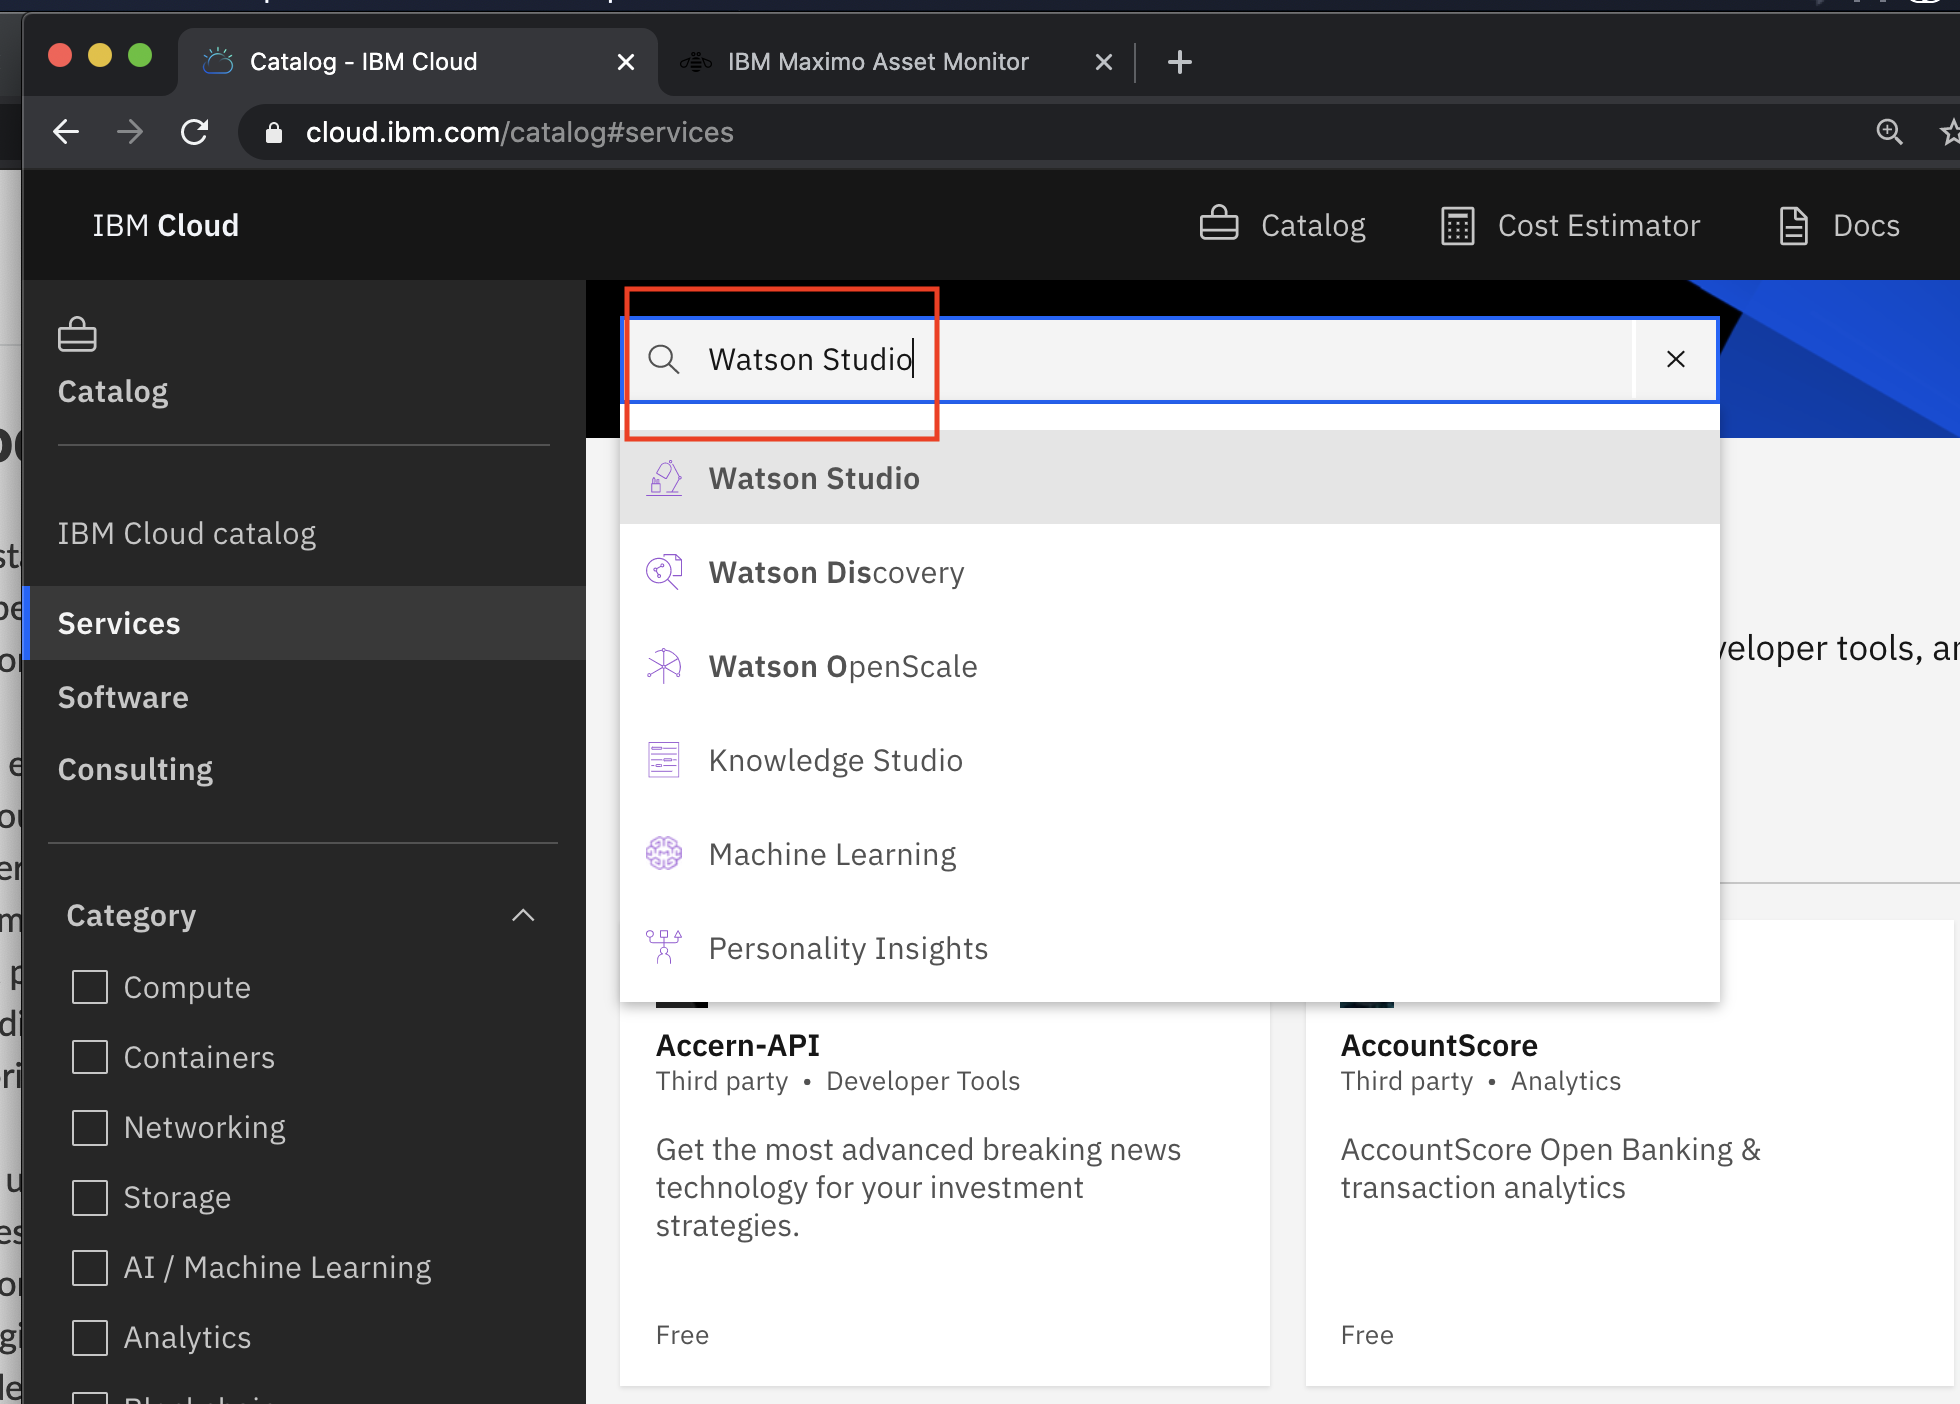Check the Compute category checkbox
Screen dimensions: 1960x1404
(x=90, y=987)
